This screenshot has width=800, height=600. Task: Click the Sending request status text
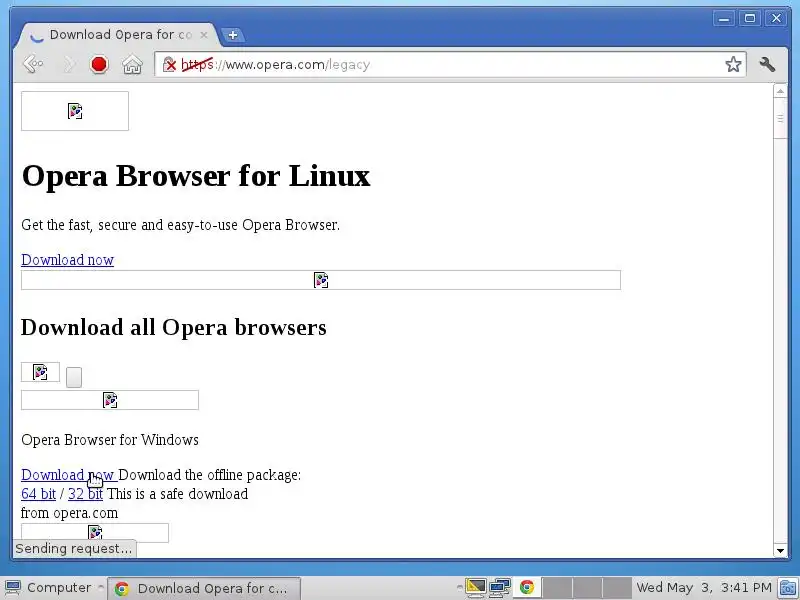coord(74,548)
